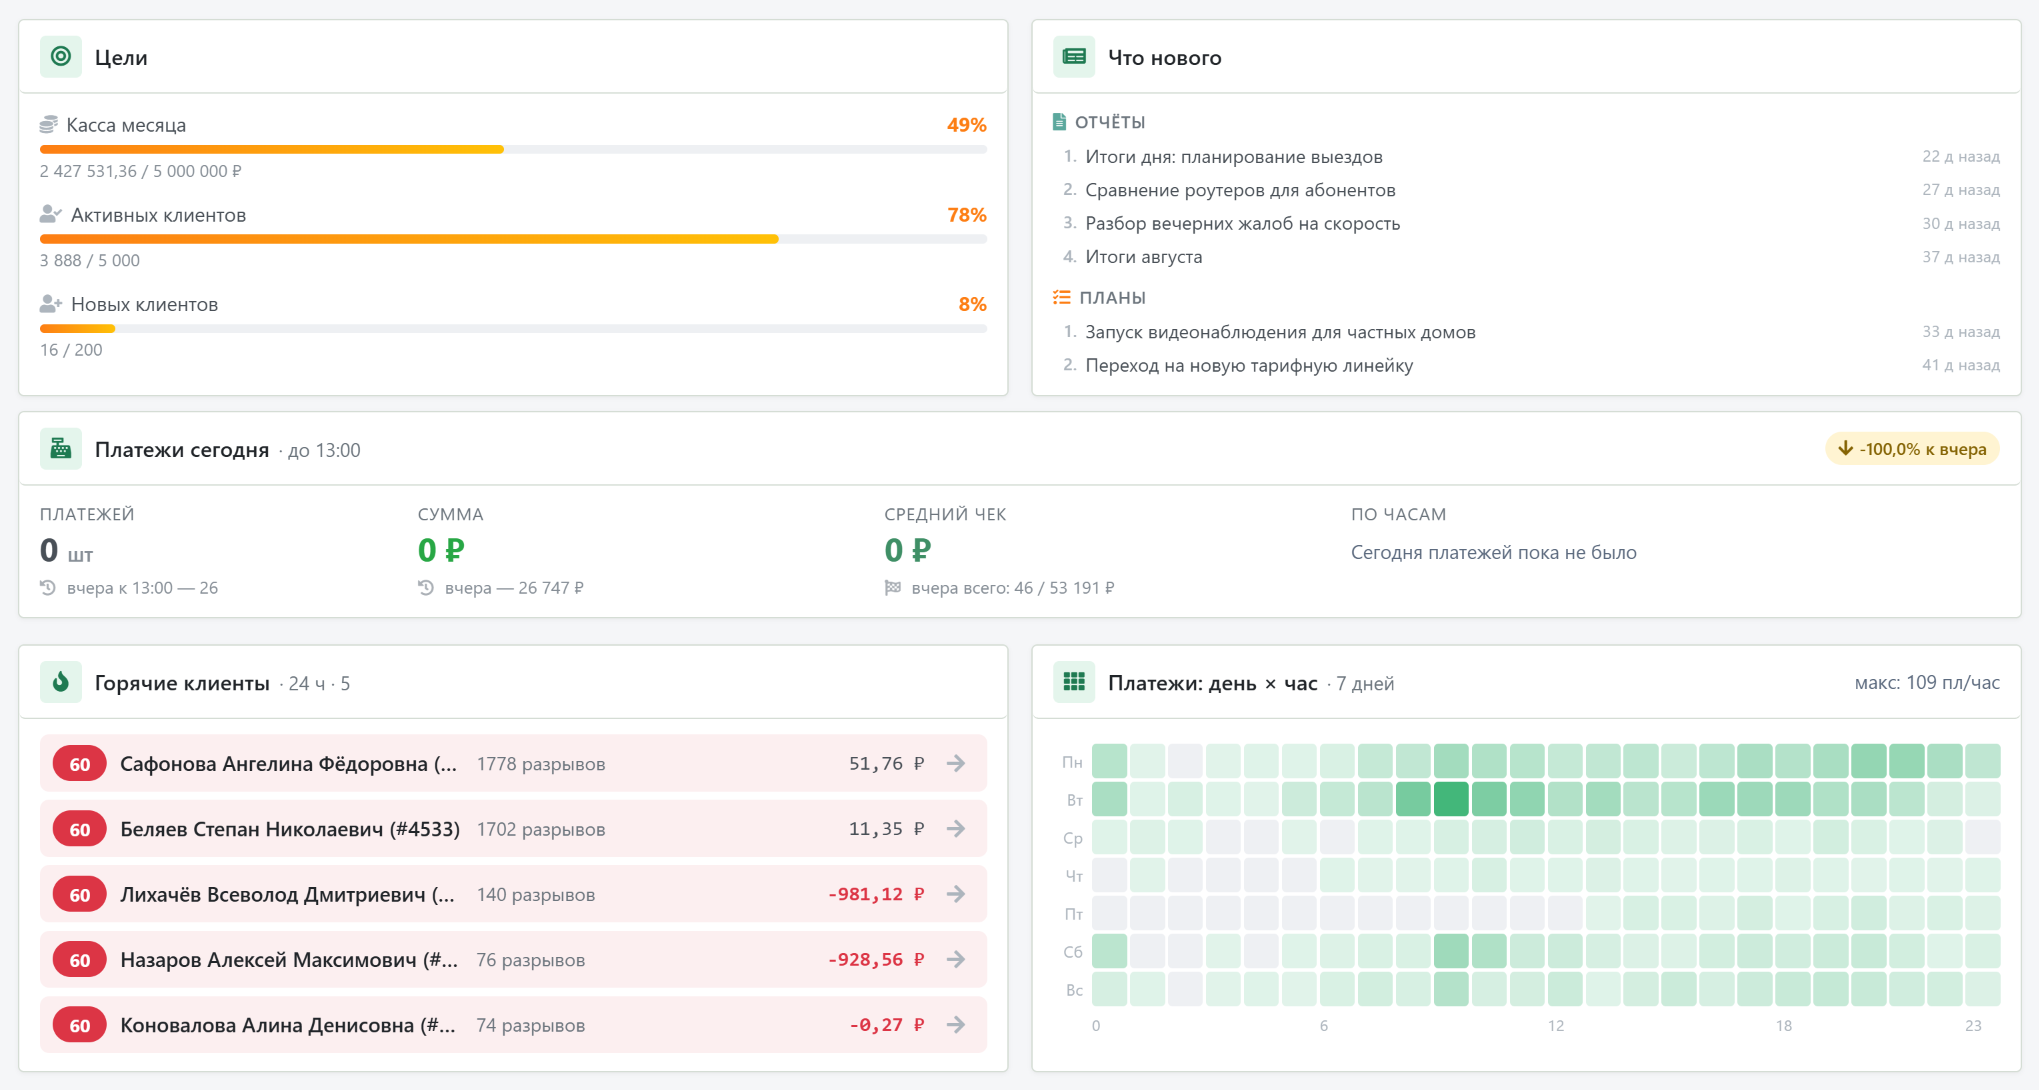Click the cash register icon of Платежи сегодня

(x=61, y=449)
